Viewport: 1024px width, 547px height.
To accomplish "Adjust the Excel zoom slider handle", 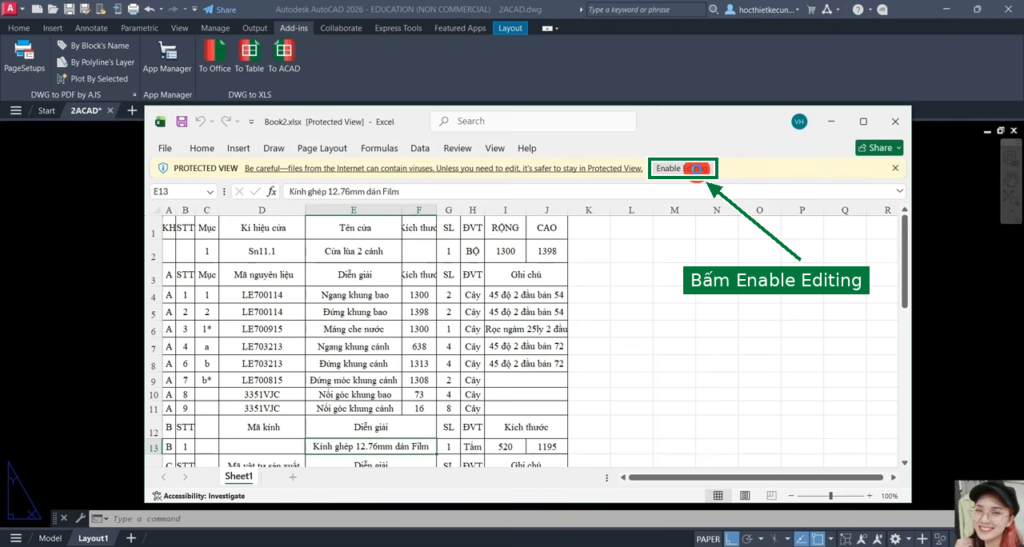I will (x=831, y=496).
